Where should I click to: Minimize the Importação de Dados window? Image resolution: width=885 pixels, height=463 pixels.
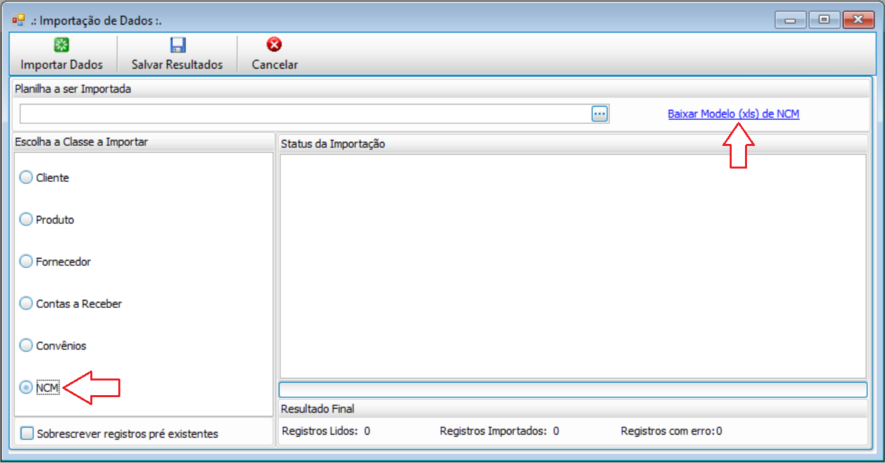(x=790, y=20)
